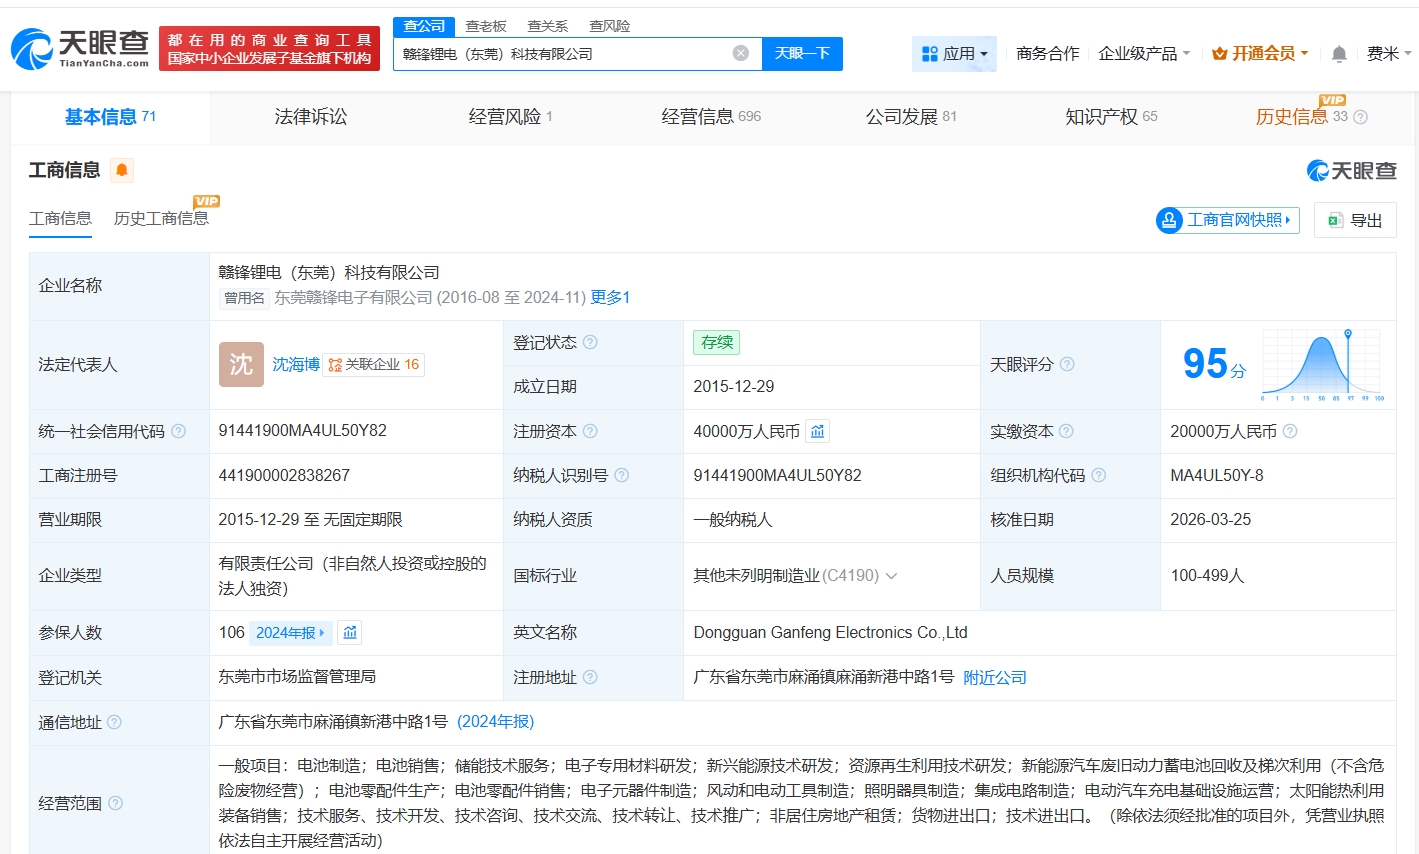Click the notification bell icon in top navigation

[1338, 53]
